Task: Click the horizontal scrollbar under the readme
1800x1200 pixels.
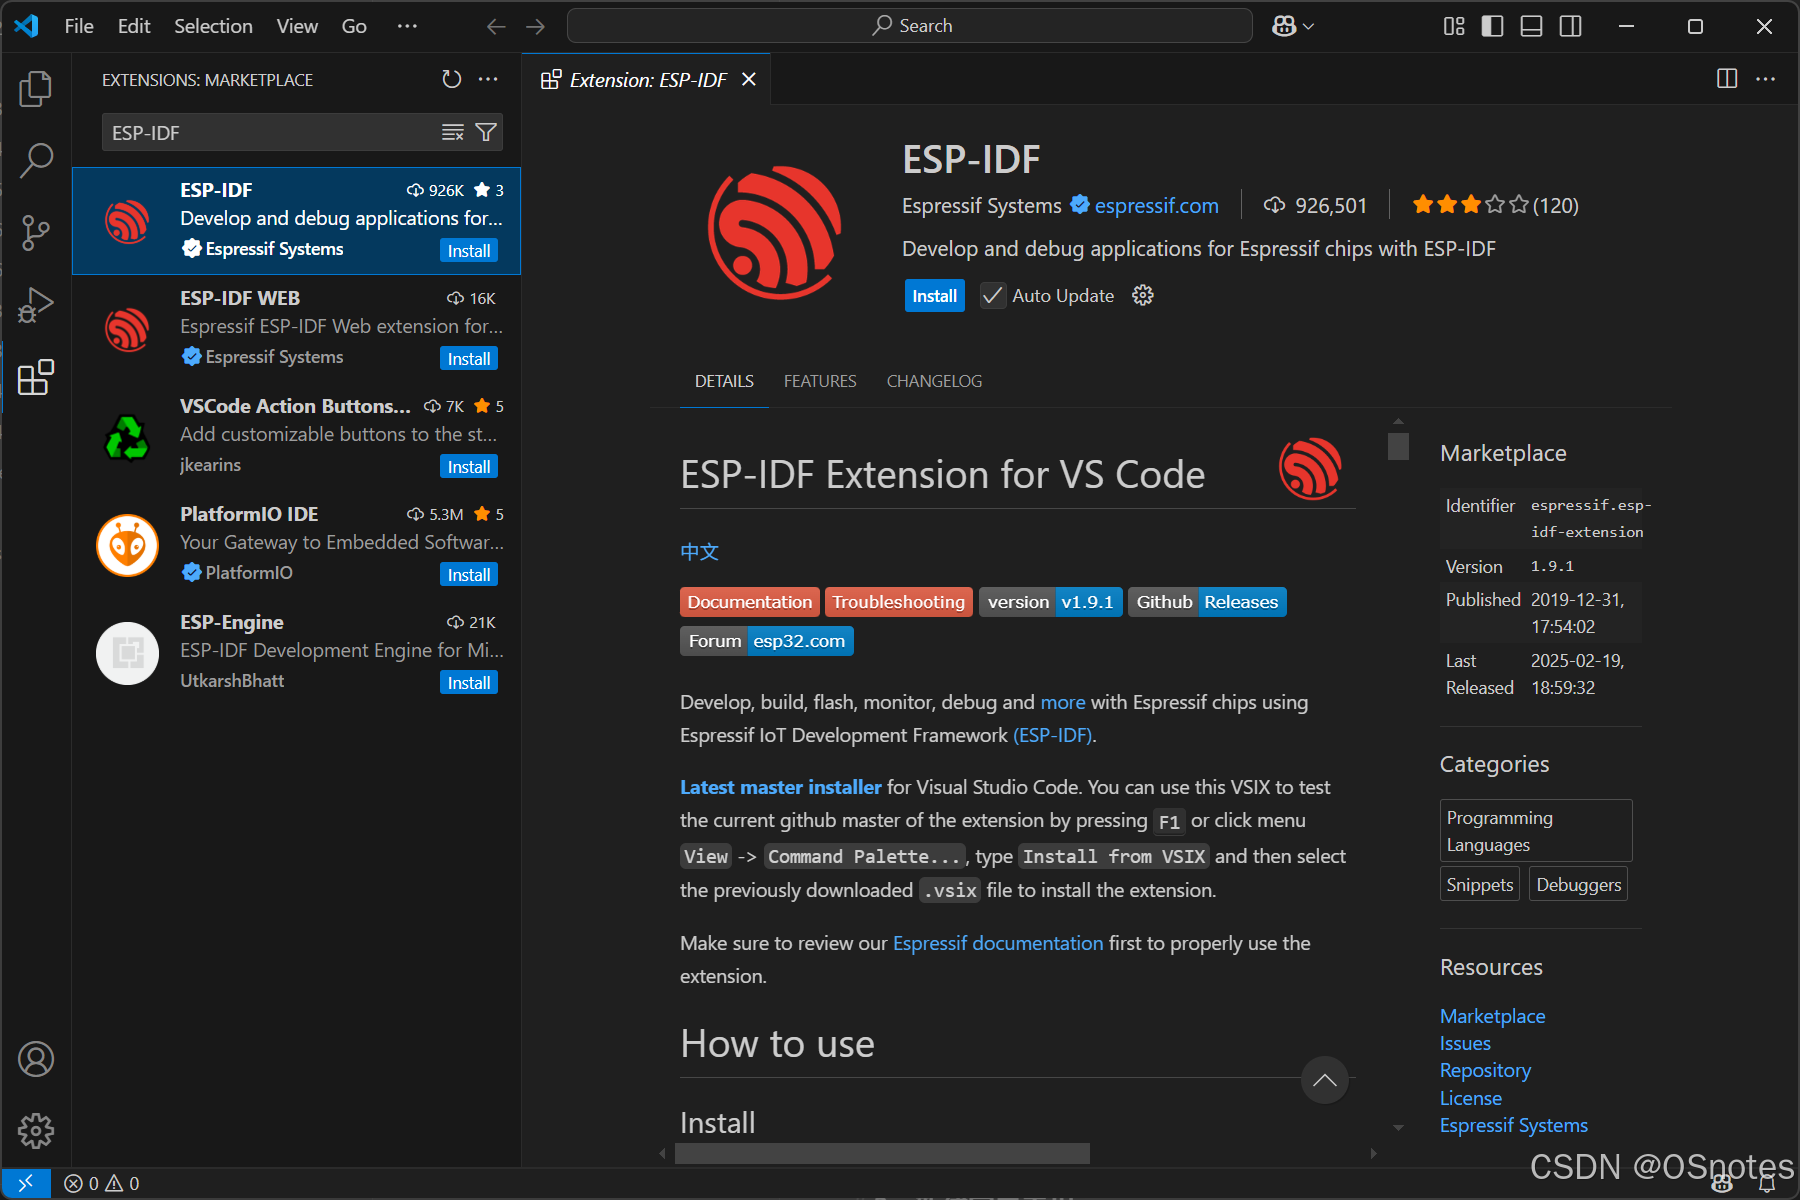Action: pos(881,1153)
